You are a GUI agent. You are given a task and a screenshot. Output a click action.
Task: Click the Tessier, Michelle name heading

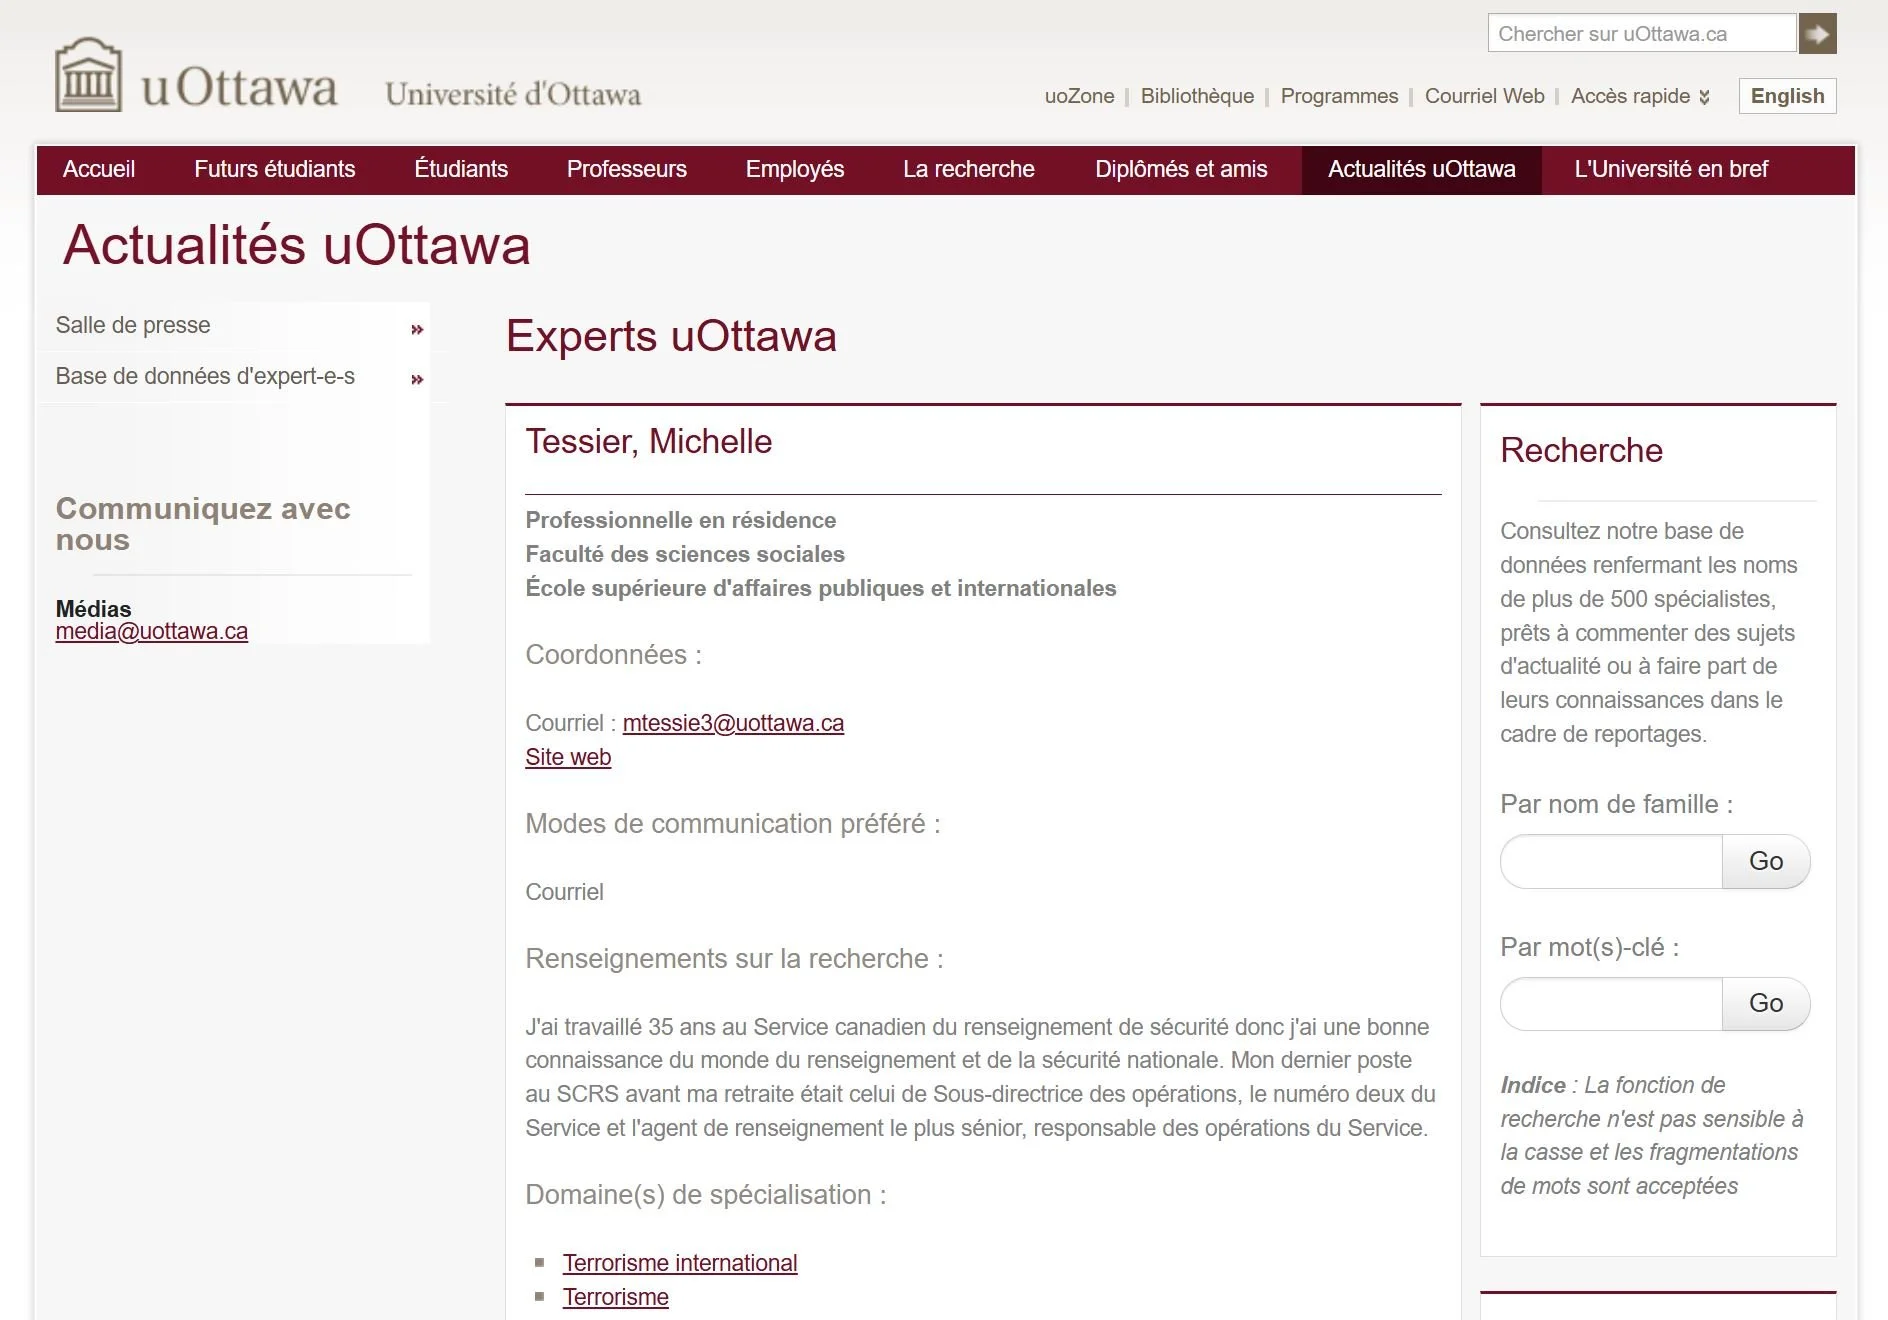(x=649, y=441)
